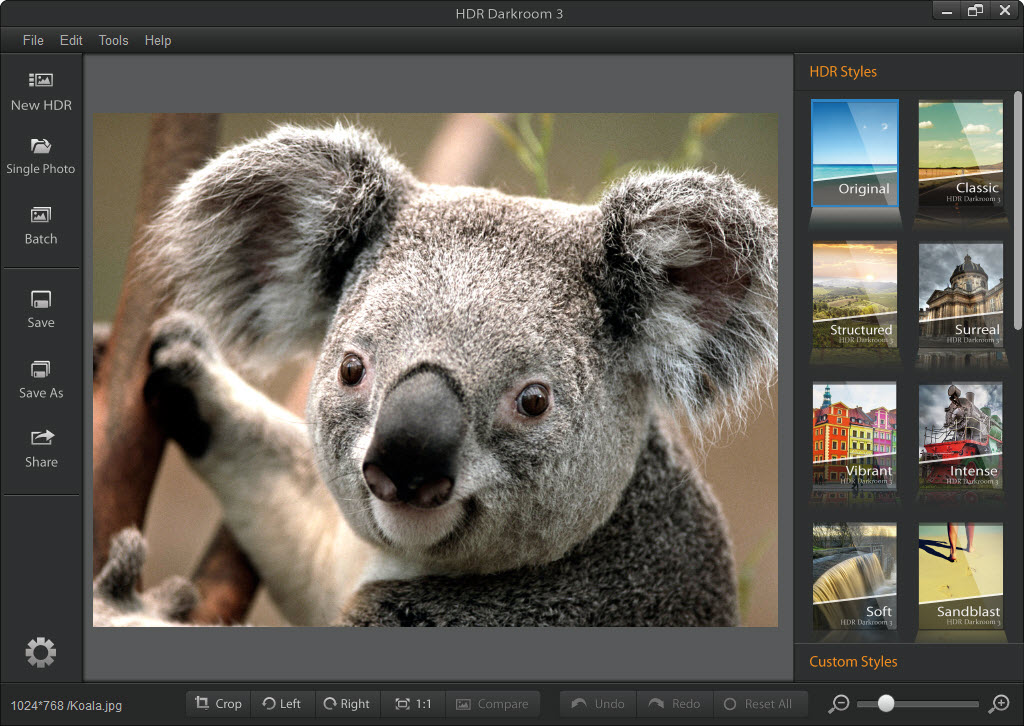Start Batch processing from the sidebar
The image size is (1024, 726).
(40, 226)
